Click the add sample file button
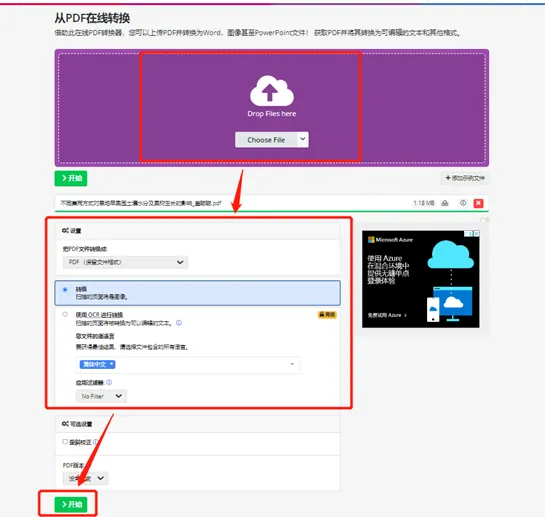The image size is (545, 517). point(465,178)
